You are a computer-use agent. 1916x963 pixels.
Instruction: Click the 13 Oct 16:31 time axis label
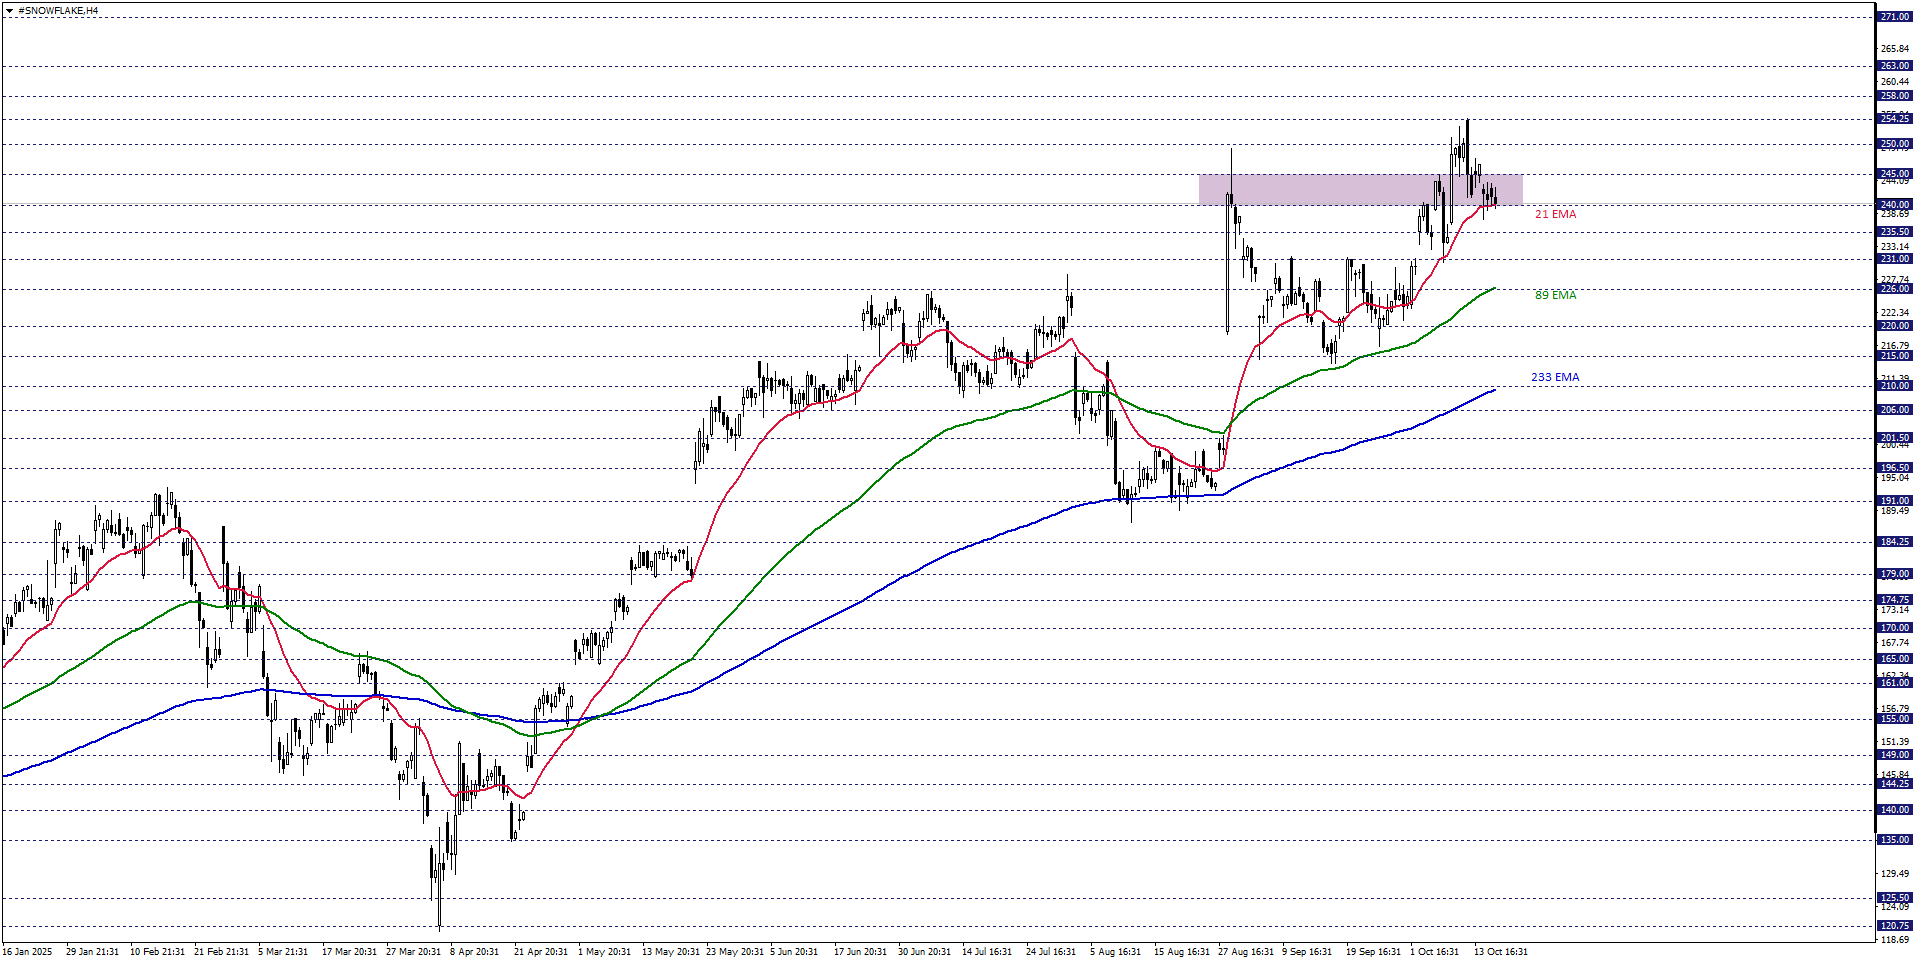1500,952
